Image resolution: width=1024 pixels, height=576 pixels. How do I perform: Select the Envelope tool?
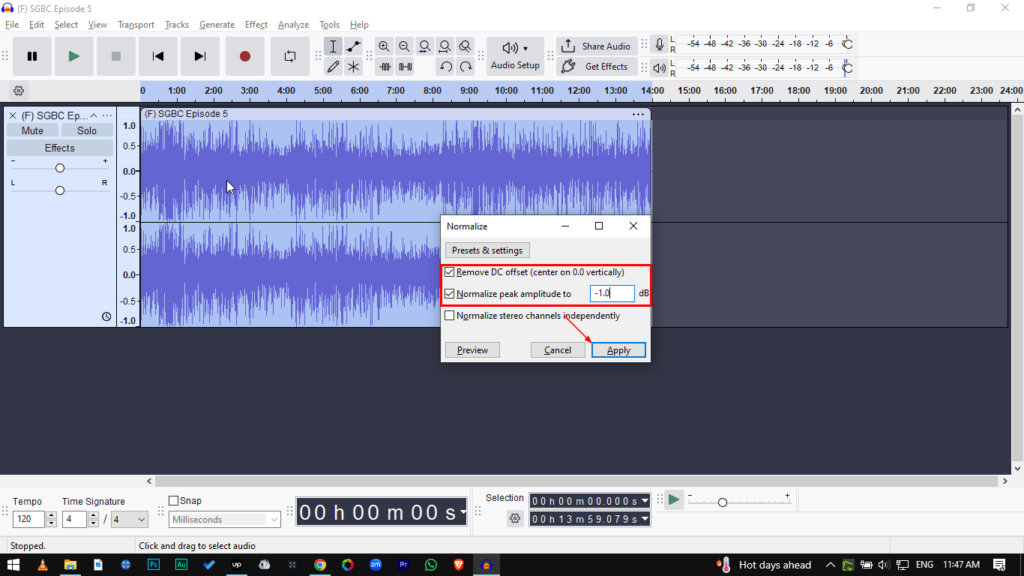[x=353, y=47]
